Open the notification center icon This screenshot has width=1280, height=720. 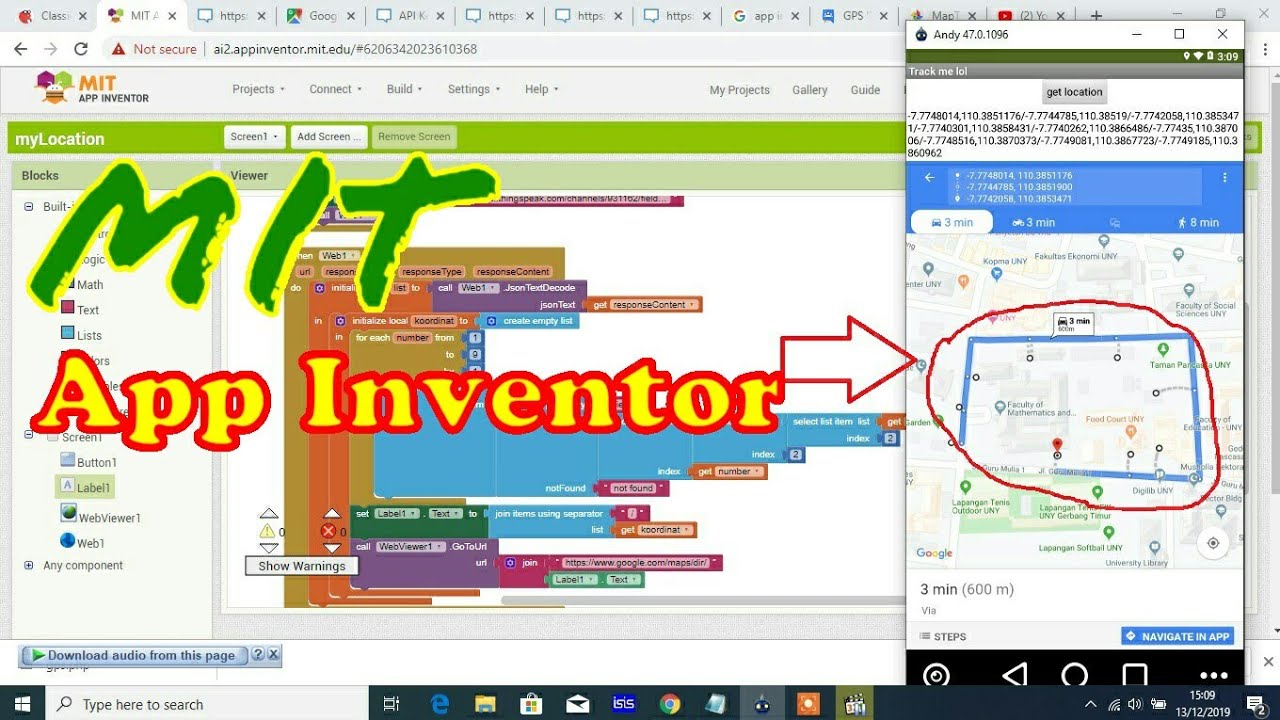(1255, 704)
